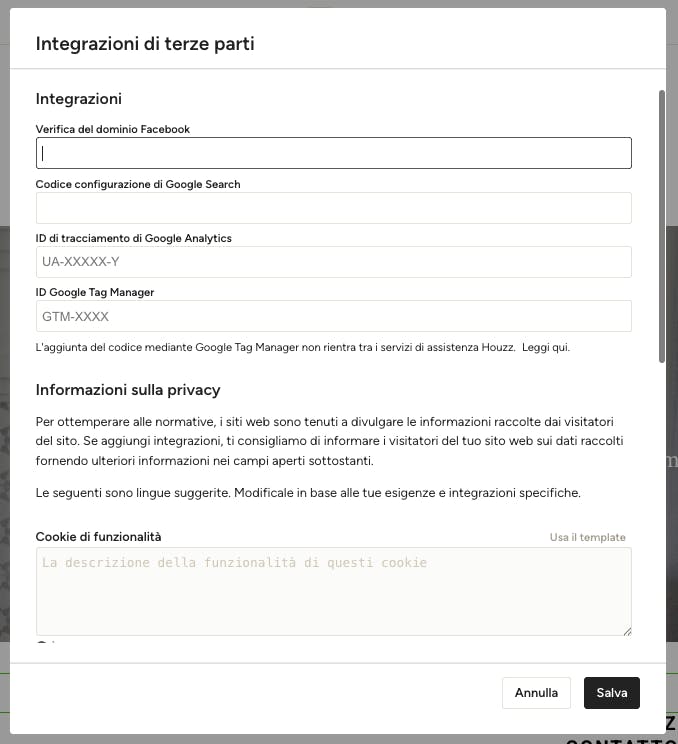Screen dimensions: 678x744
Task: Focus the Codice configurazione di Google Search field
Action: (x=334, y=208)
